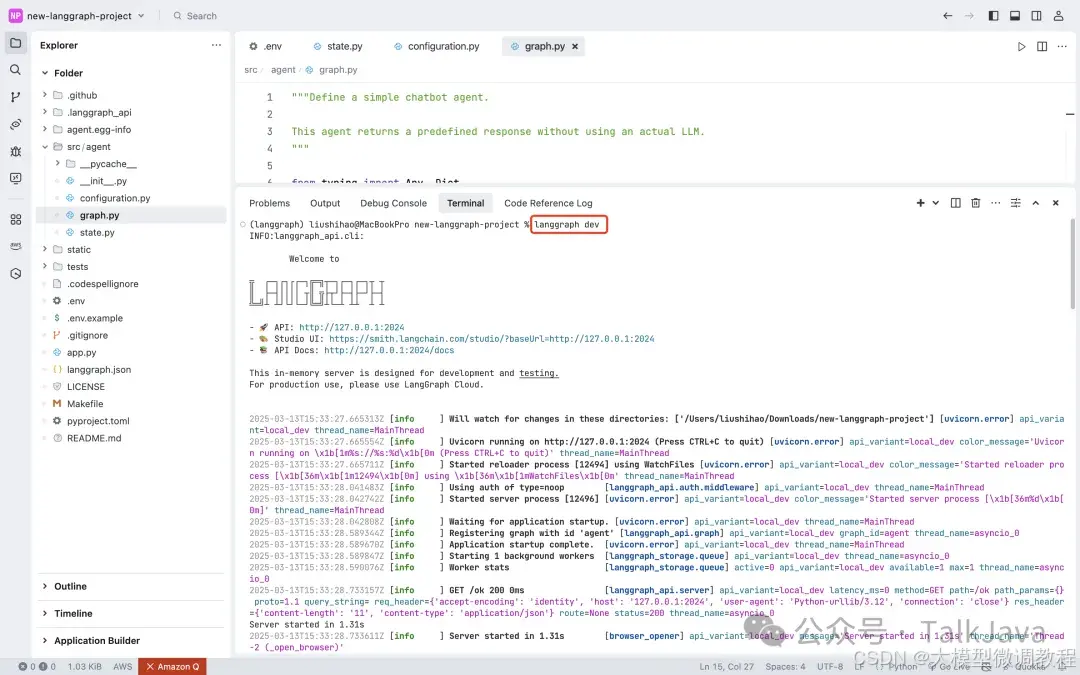Split the terminal panel
The height and width of the screenshot is (675, 1080).
(x=955, y=202)
